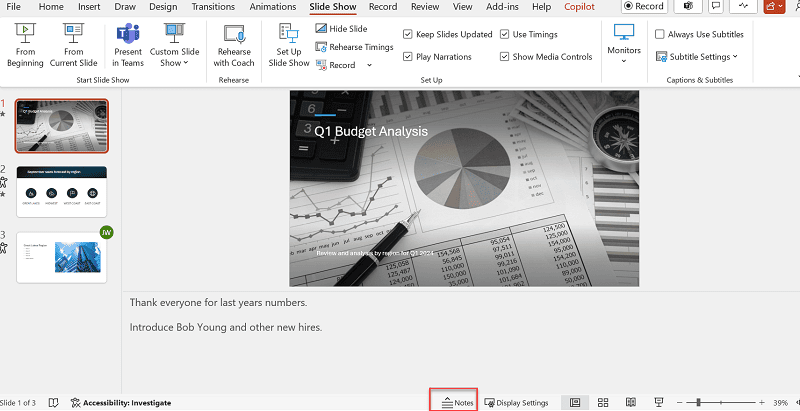Image resolution: width=800 pixels, height=411 pixels.
Task: Open Display Settings in status bar
Action: pos(516,402)
